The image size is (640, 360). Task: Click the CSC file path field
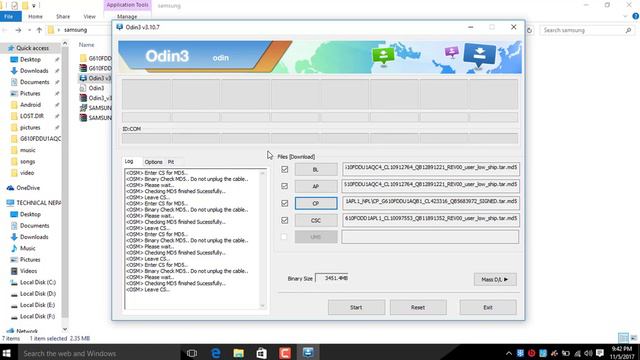pyautogui.click(x=431, y=220)
